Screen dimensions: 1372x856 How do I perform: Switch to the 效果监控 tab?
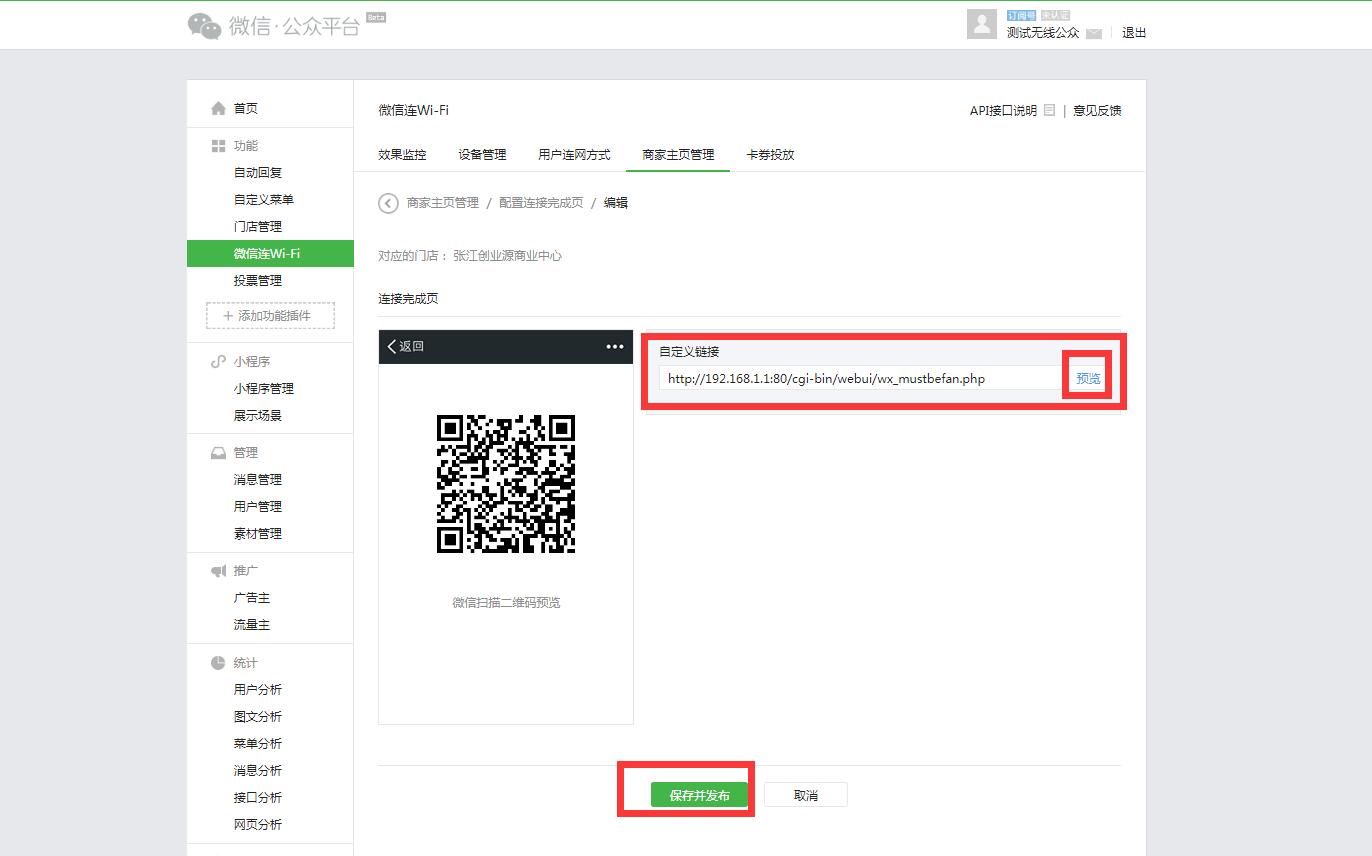click(402, 155)
